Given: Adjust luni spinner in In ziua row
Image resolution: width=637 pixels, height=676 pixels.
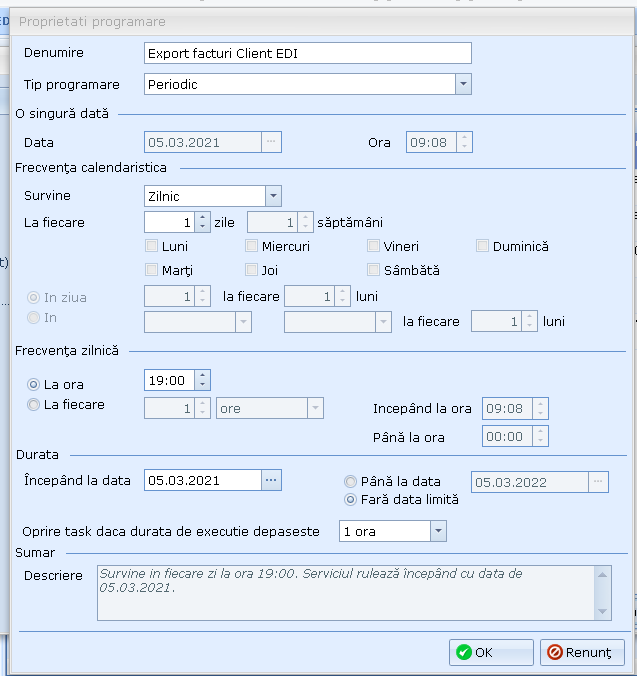Looking at the screenshot, I should click(x=343, y=296).
